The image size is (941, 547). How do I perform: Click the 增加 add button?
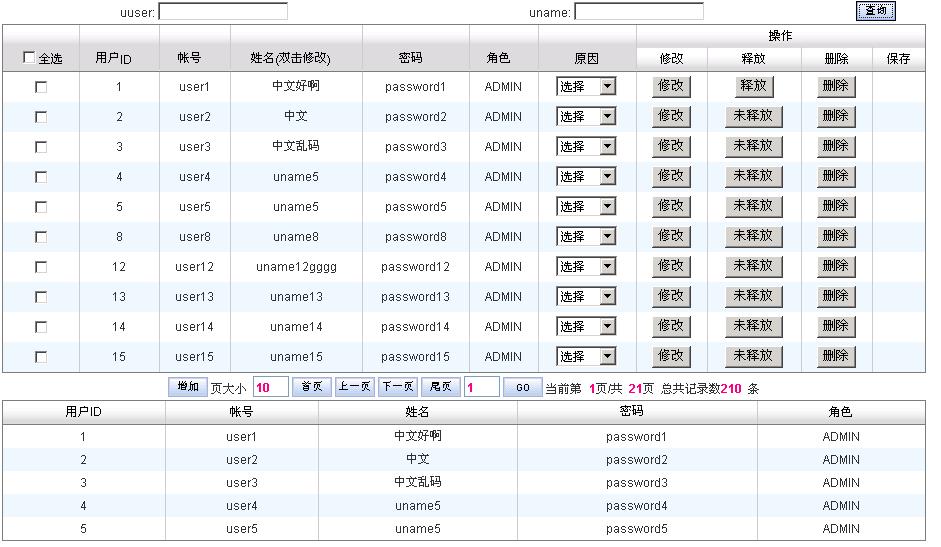pyautogui.click(x=187, y=387)
